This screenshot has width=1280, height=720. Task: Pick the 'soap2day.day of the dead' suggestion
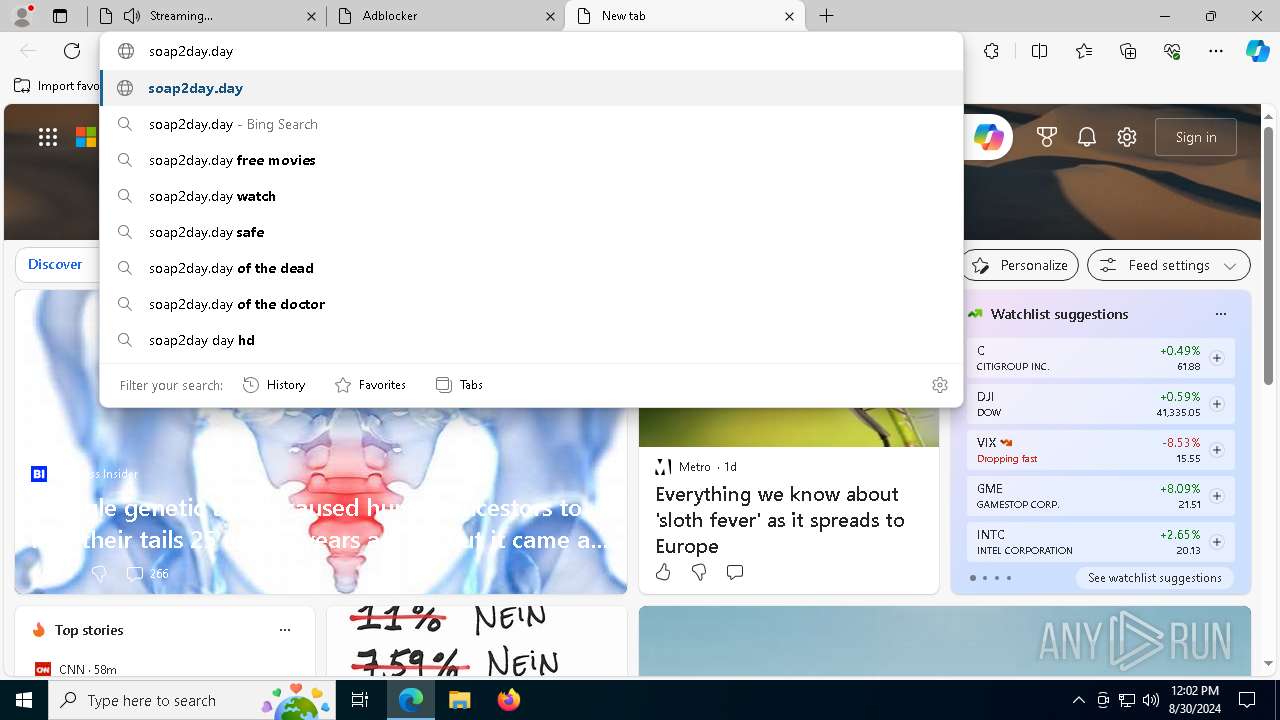coord(531,268)
